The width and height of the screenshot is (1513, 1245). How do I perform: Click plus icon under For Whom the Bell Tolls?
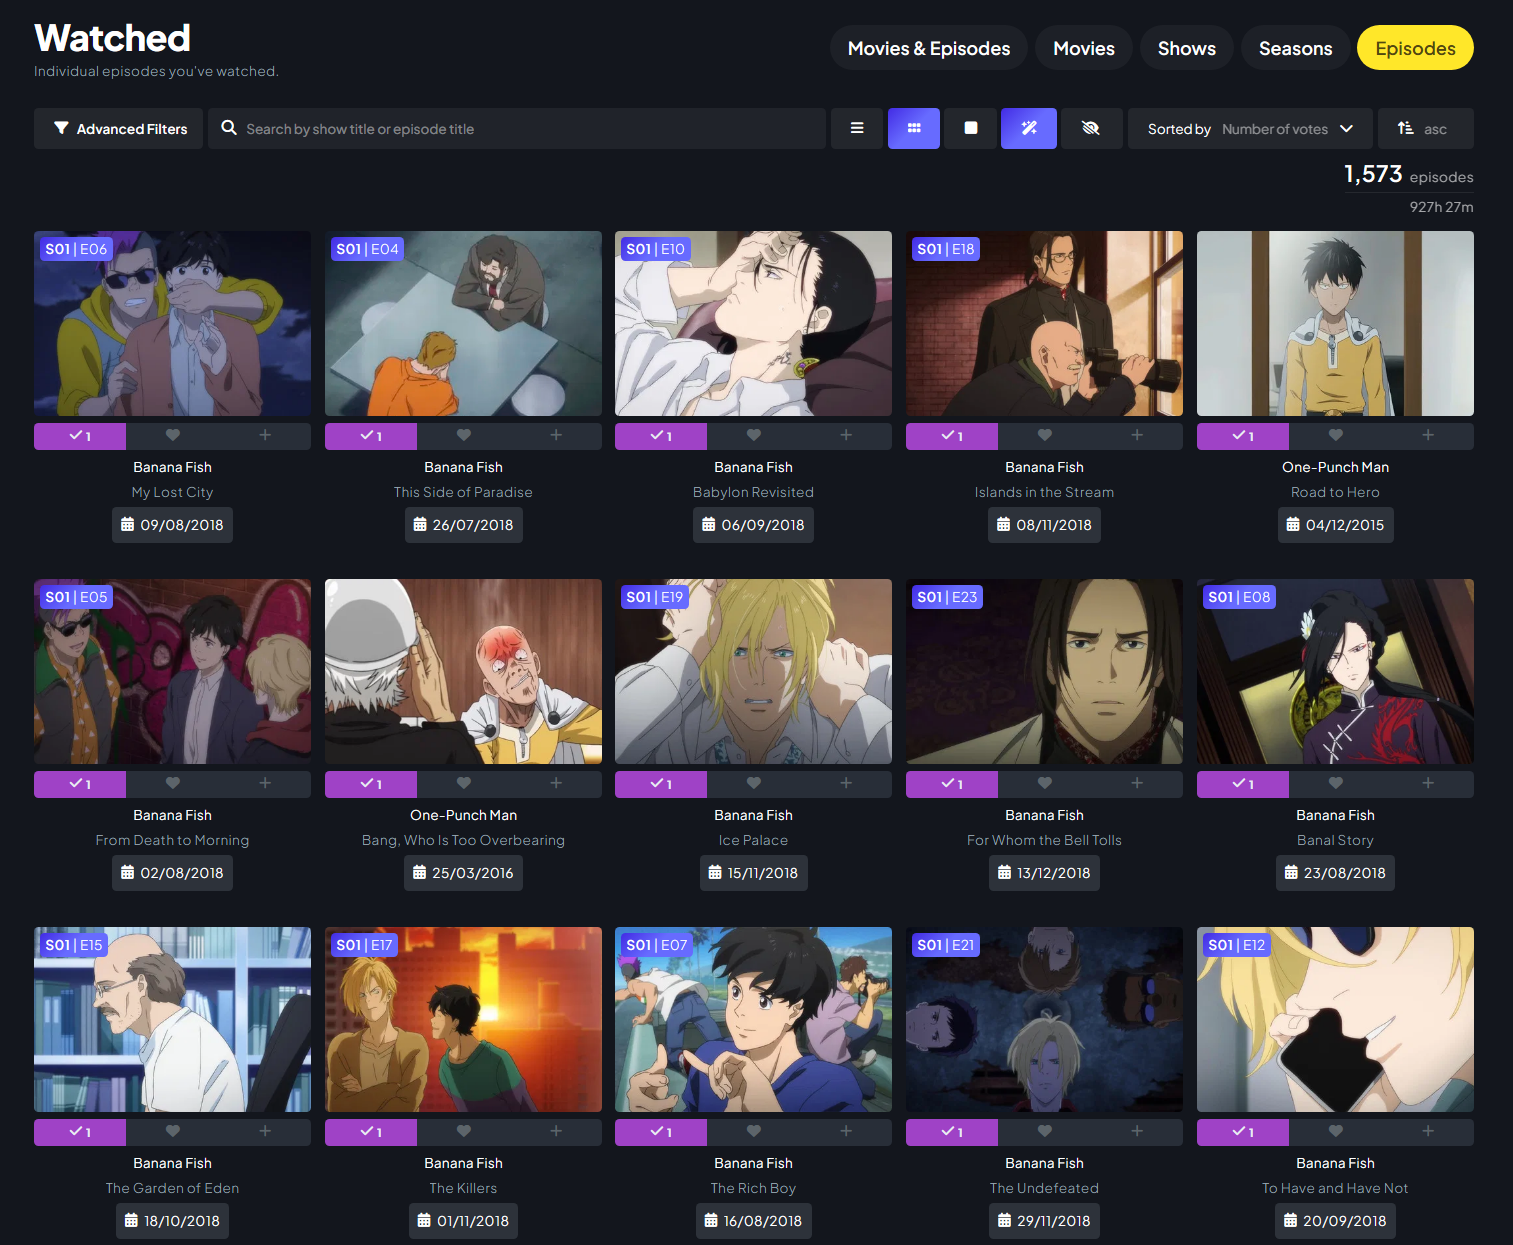(1137, 784)
